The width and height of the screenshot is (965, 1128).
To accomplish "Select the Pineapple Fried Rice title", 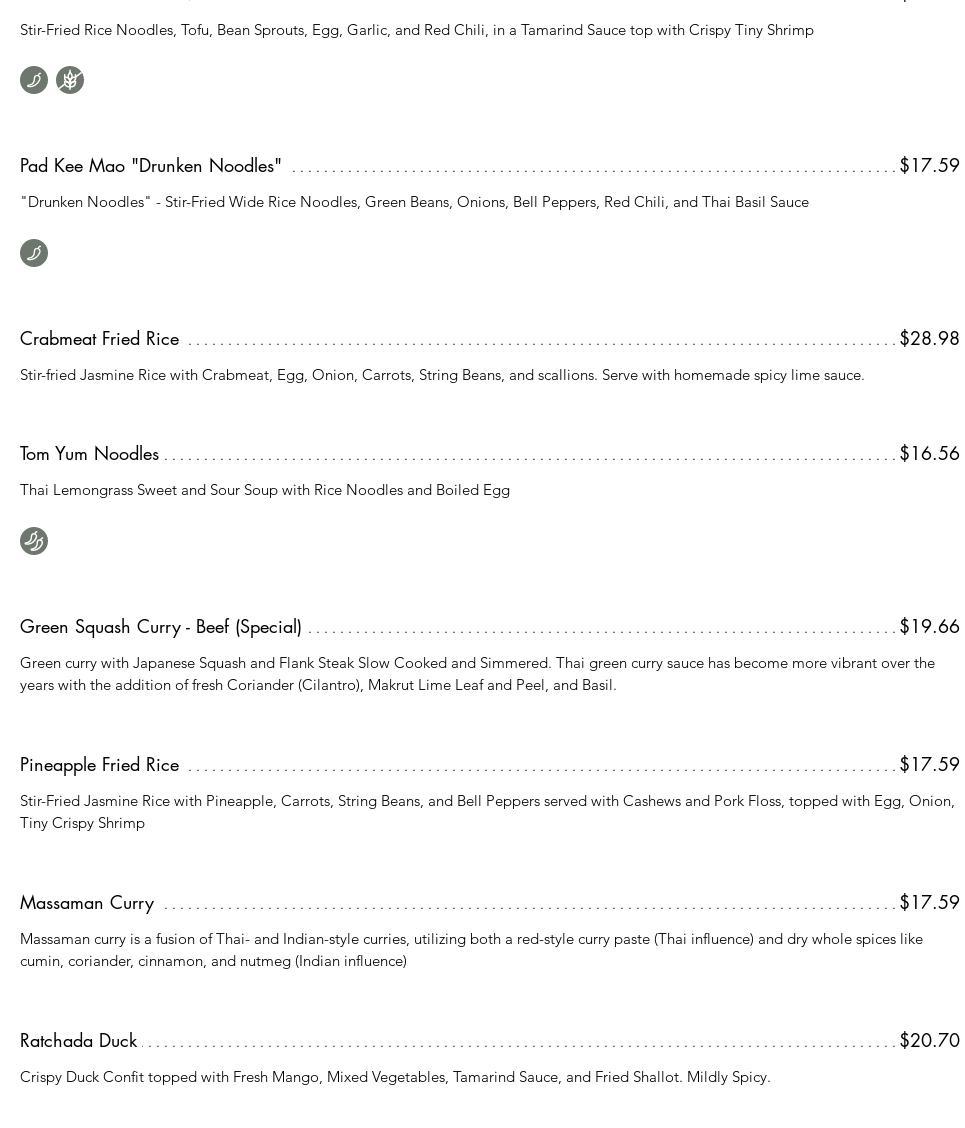I will click(100, 765).
